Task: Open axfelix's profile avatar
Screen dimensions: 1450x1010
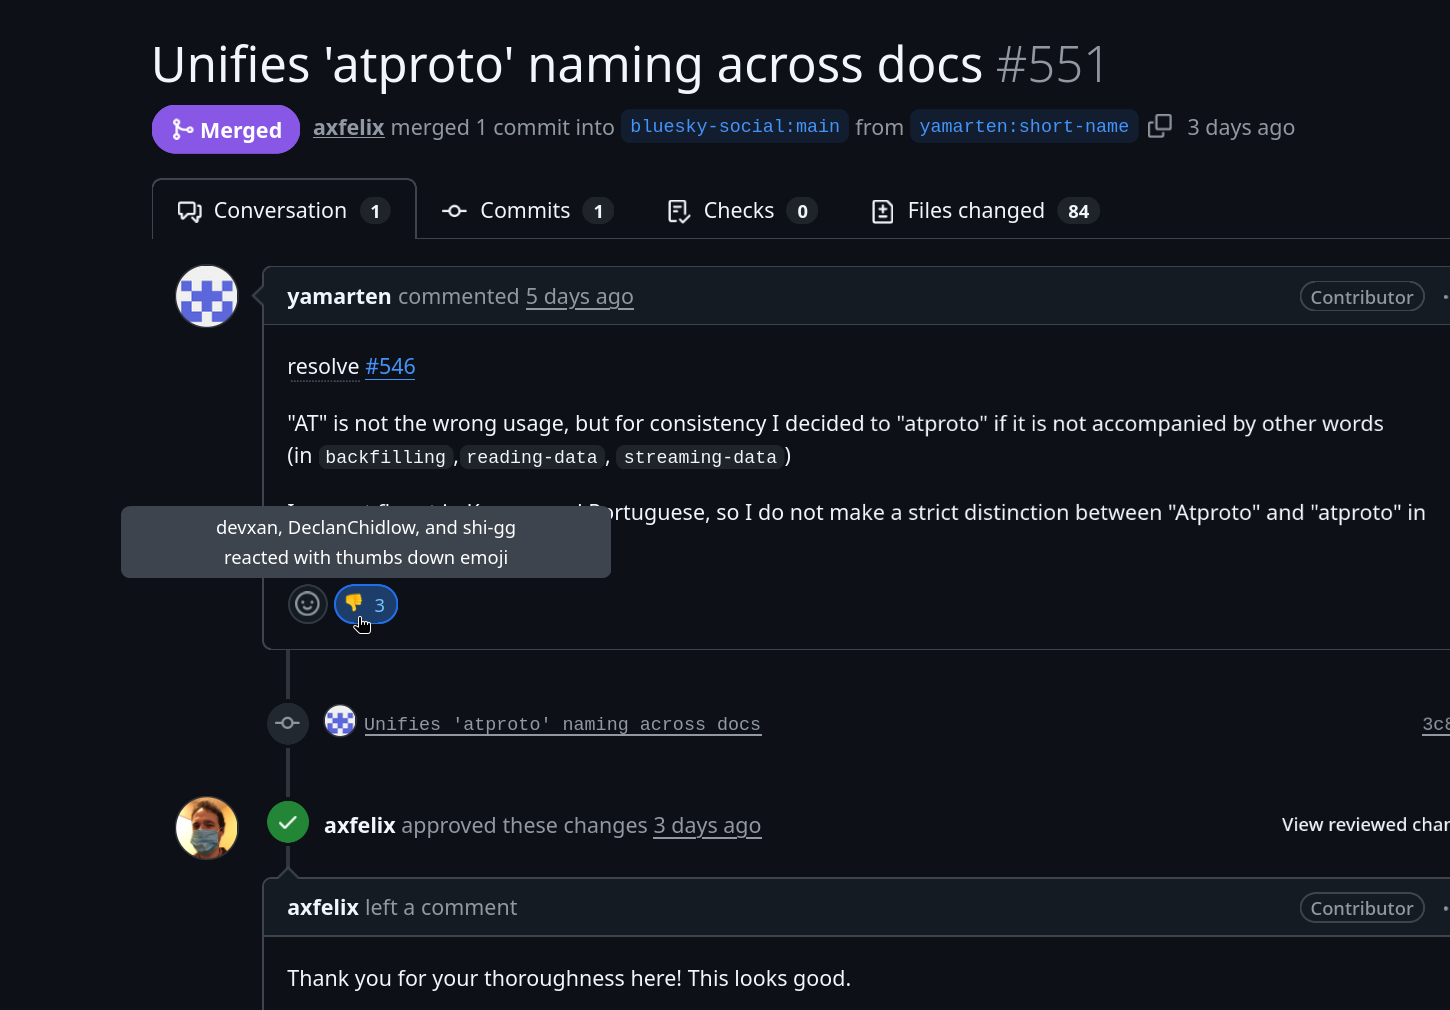Action: click(207, 828)
